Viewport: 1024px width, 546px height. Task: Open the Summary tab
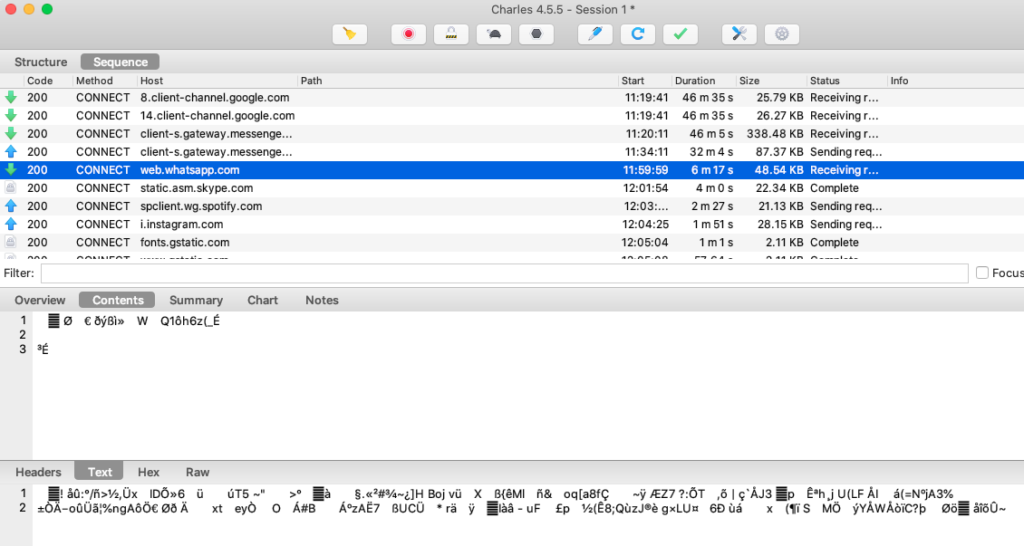(x=196, y=300)
